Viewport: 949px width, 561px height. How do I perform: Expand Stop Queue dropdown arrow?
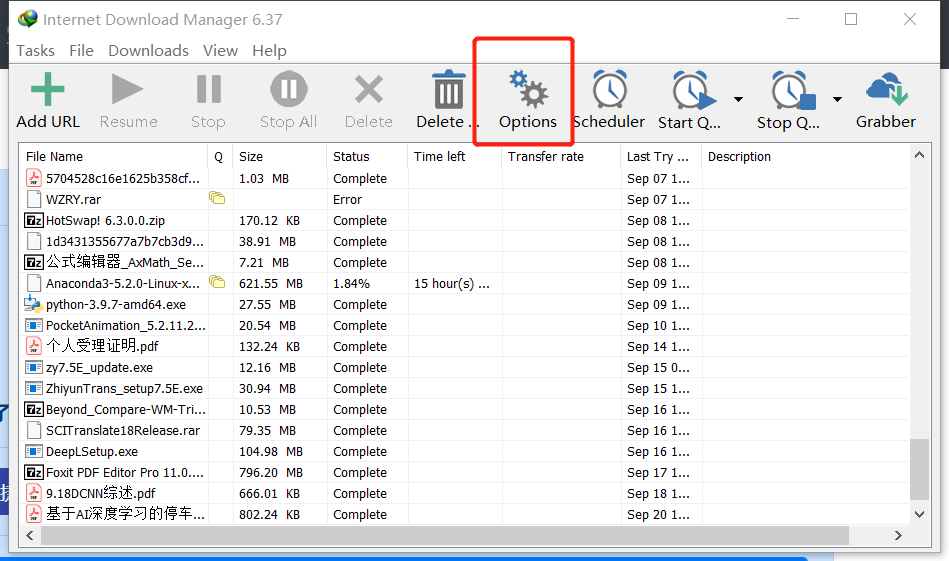838,99
